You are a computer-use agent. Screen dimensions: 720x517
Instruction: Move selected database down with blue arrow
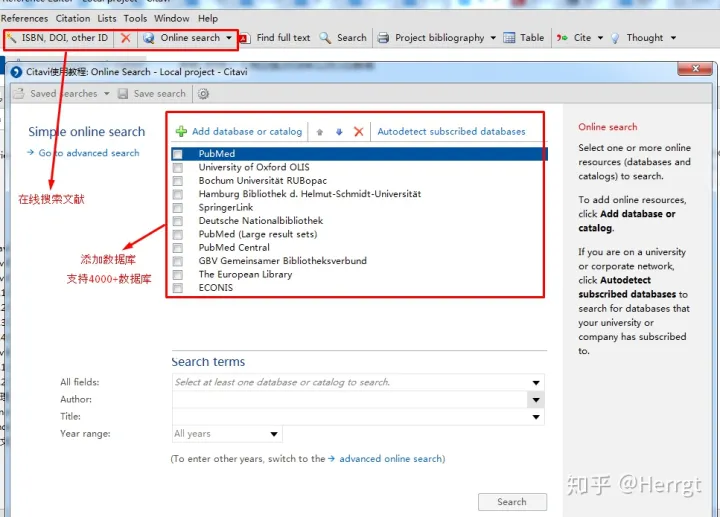pos(339,132)
